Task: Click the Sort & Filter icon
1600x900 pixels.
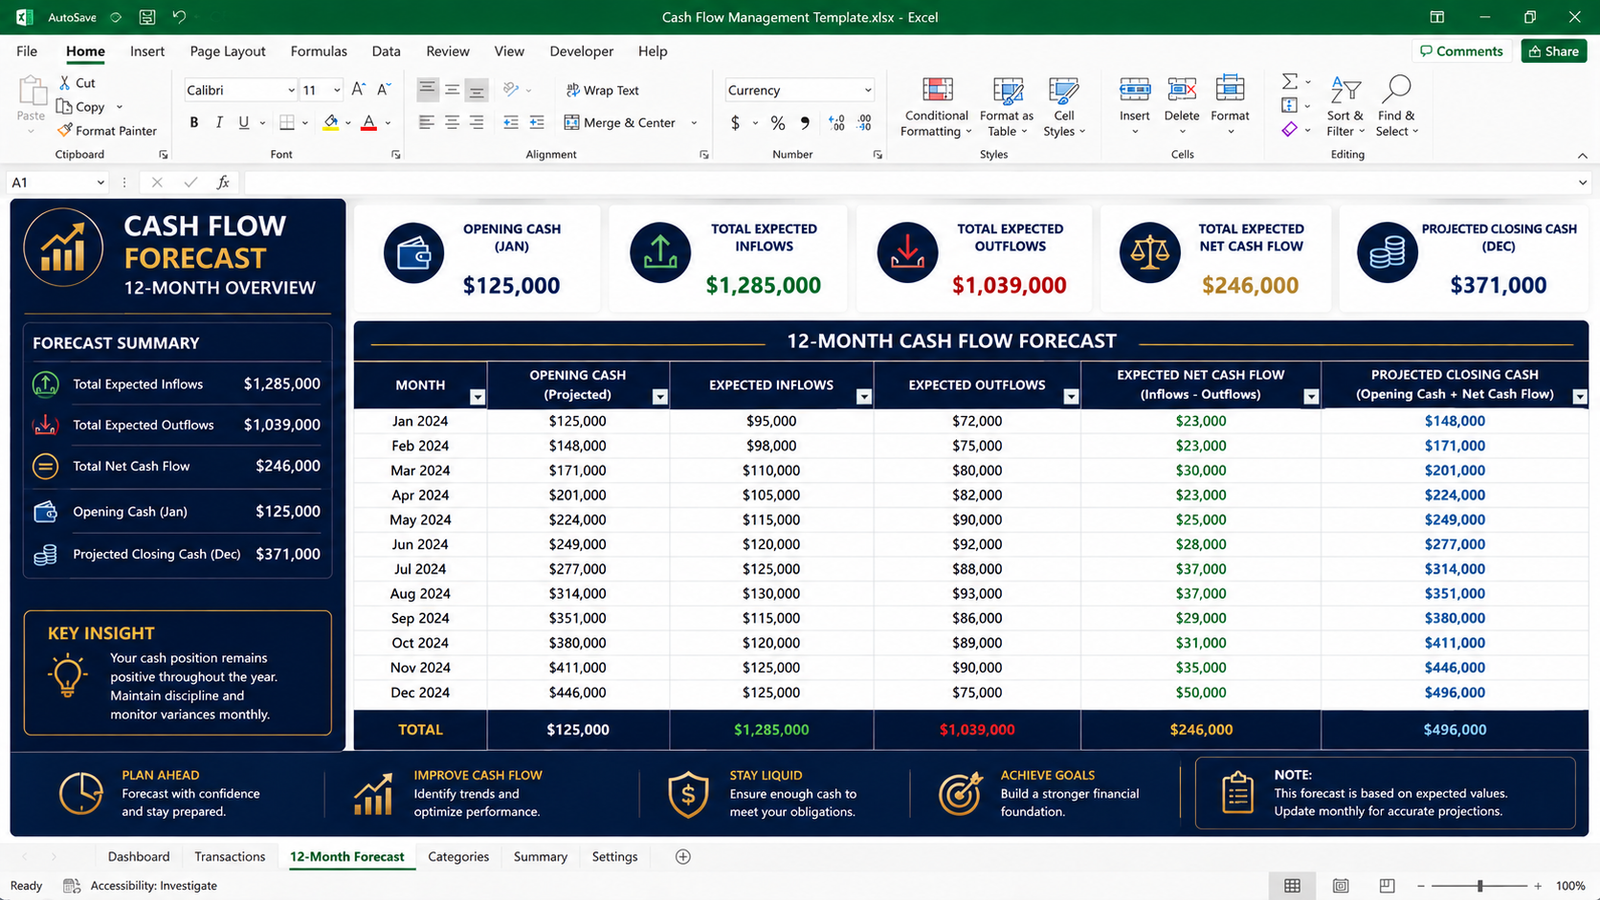Action: (x=1346, y=90)
